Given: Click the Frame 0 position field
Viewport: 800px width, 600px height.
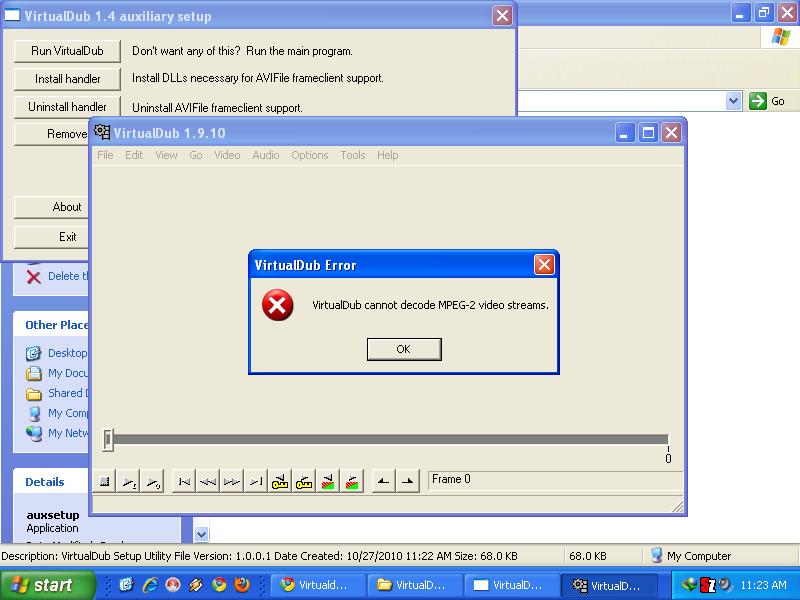Looking at the screenshot, I should 555,480.
